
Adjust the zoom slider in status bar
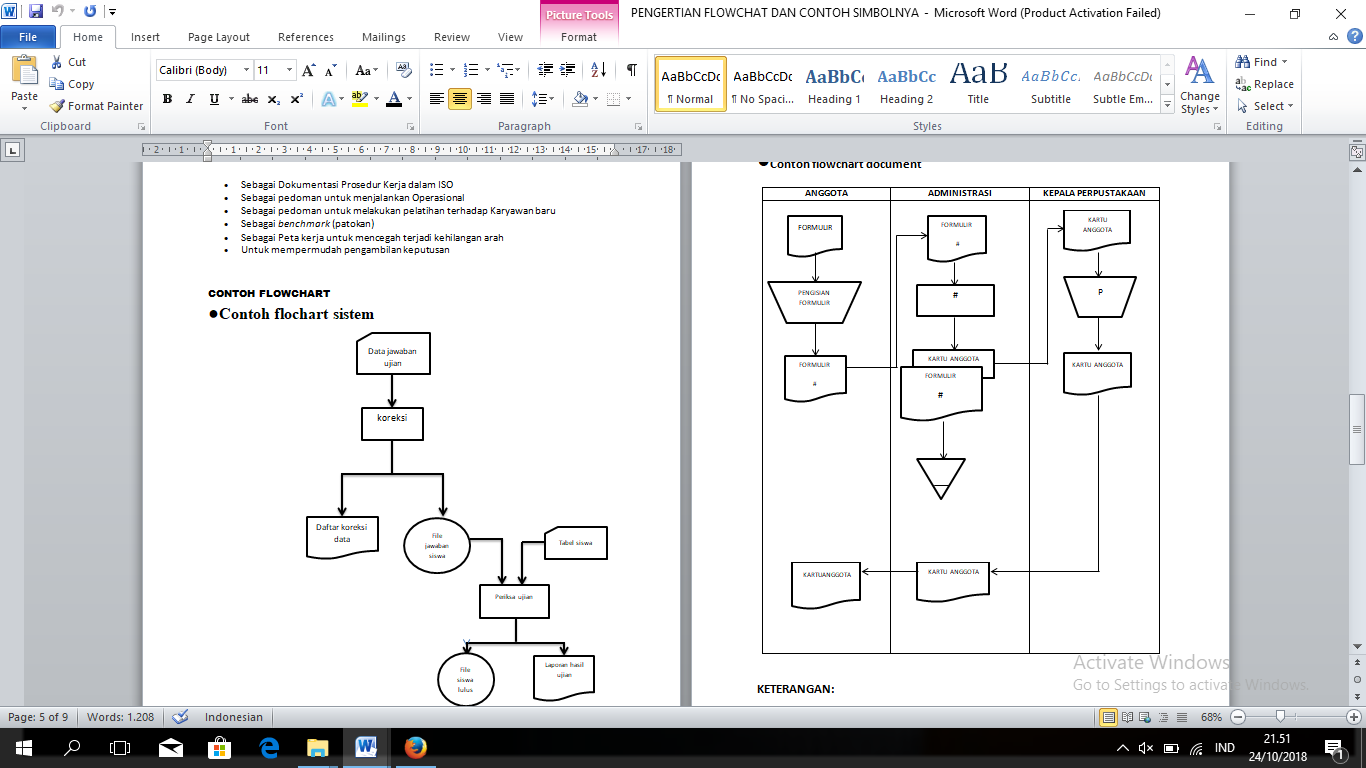click(1283, 717)
